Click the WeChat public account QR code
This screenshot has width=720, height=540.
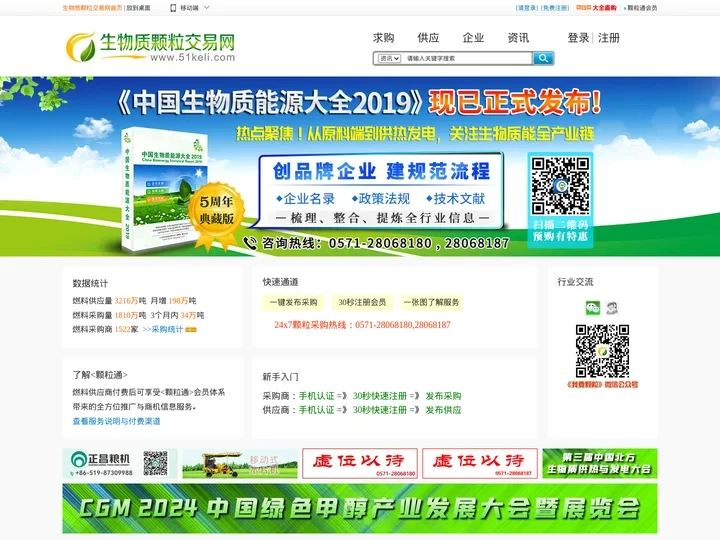point(602,351)
